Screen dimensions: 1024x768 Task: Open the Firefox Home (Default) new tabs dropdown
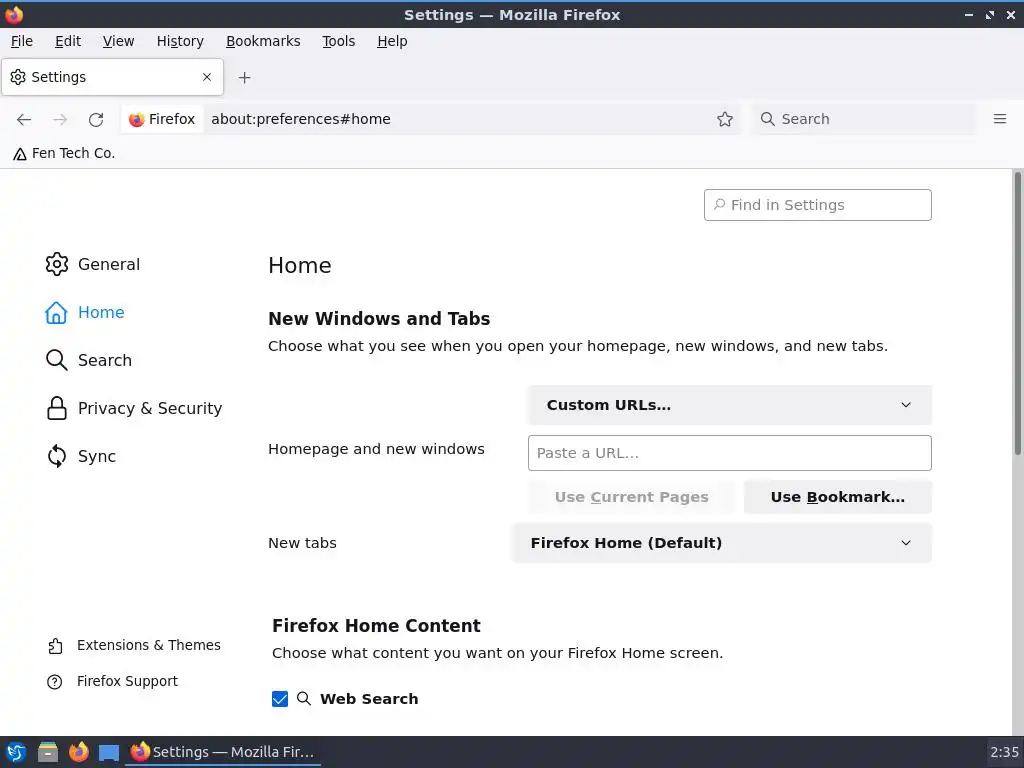722,543
